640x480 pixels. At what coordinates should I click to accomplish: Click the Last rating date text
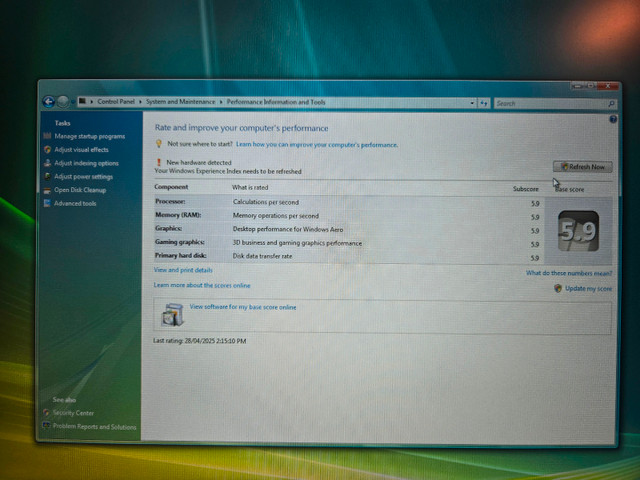pyautogui.click(x=200, y=341)
